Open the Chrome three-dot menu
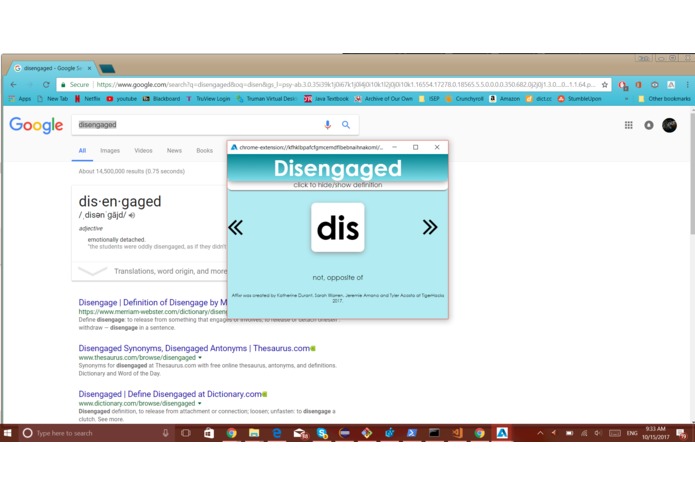This screenshot has height=494, width=695. coord(687,85)
